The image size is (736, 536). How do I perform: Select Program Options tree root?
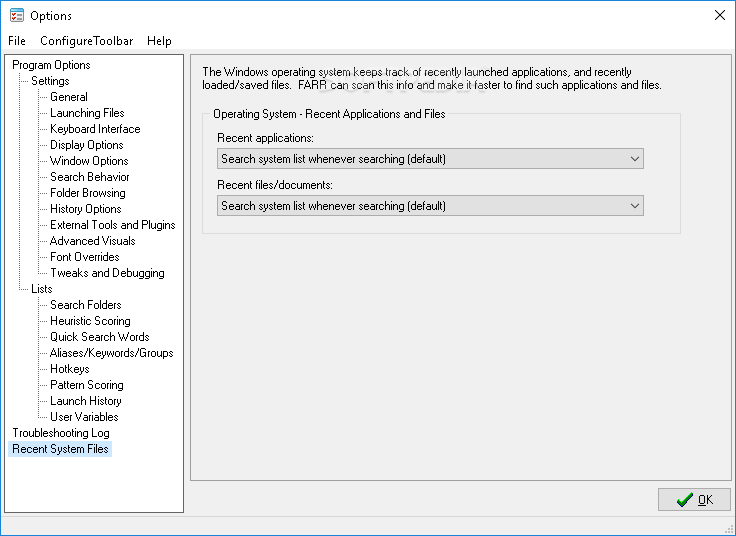click(x=51, y=65)
